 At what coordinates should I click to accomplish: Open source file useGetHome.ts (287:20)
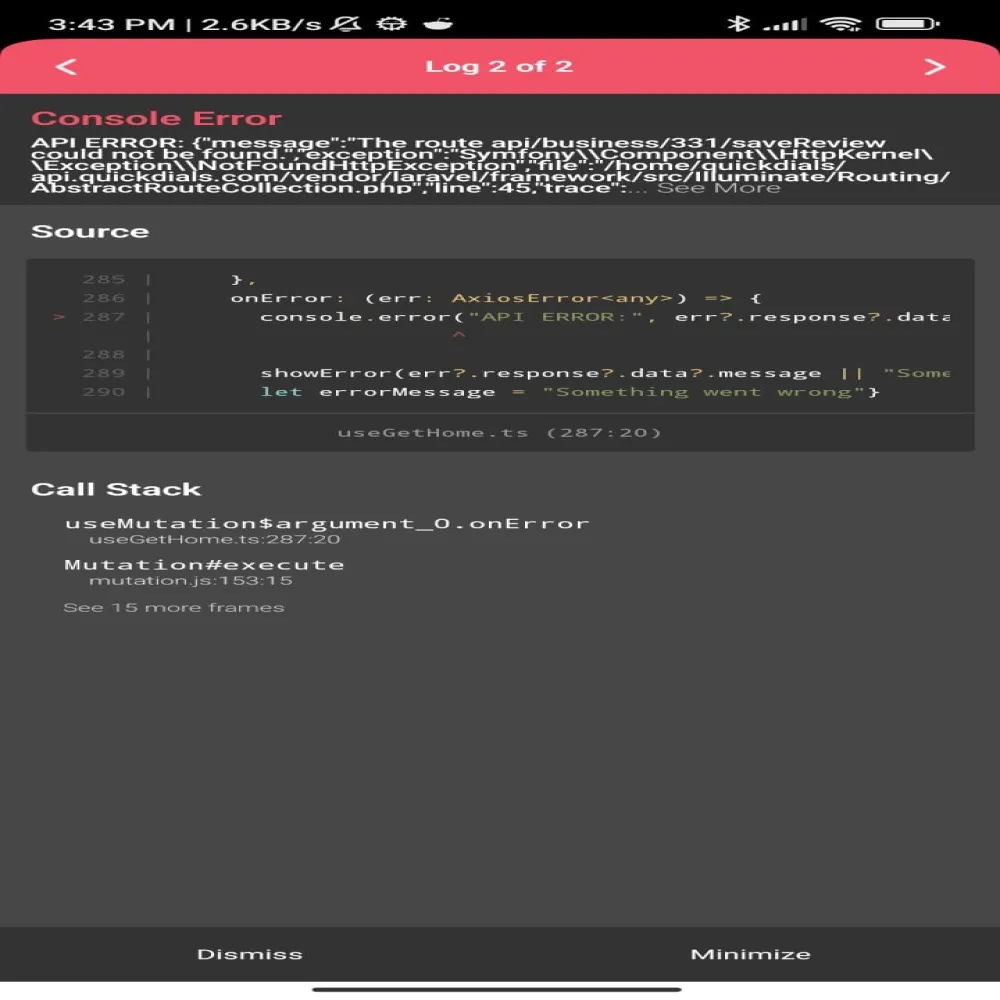click(500, 432)
